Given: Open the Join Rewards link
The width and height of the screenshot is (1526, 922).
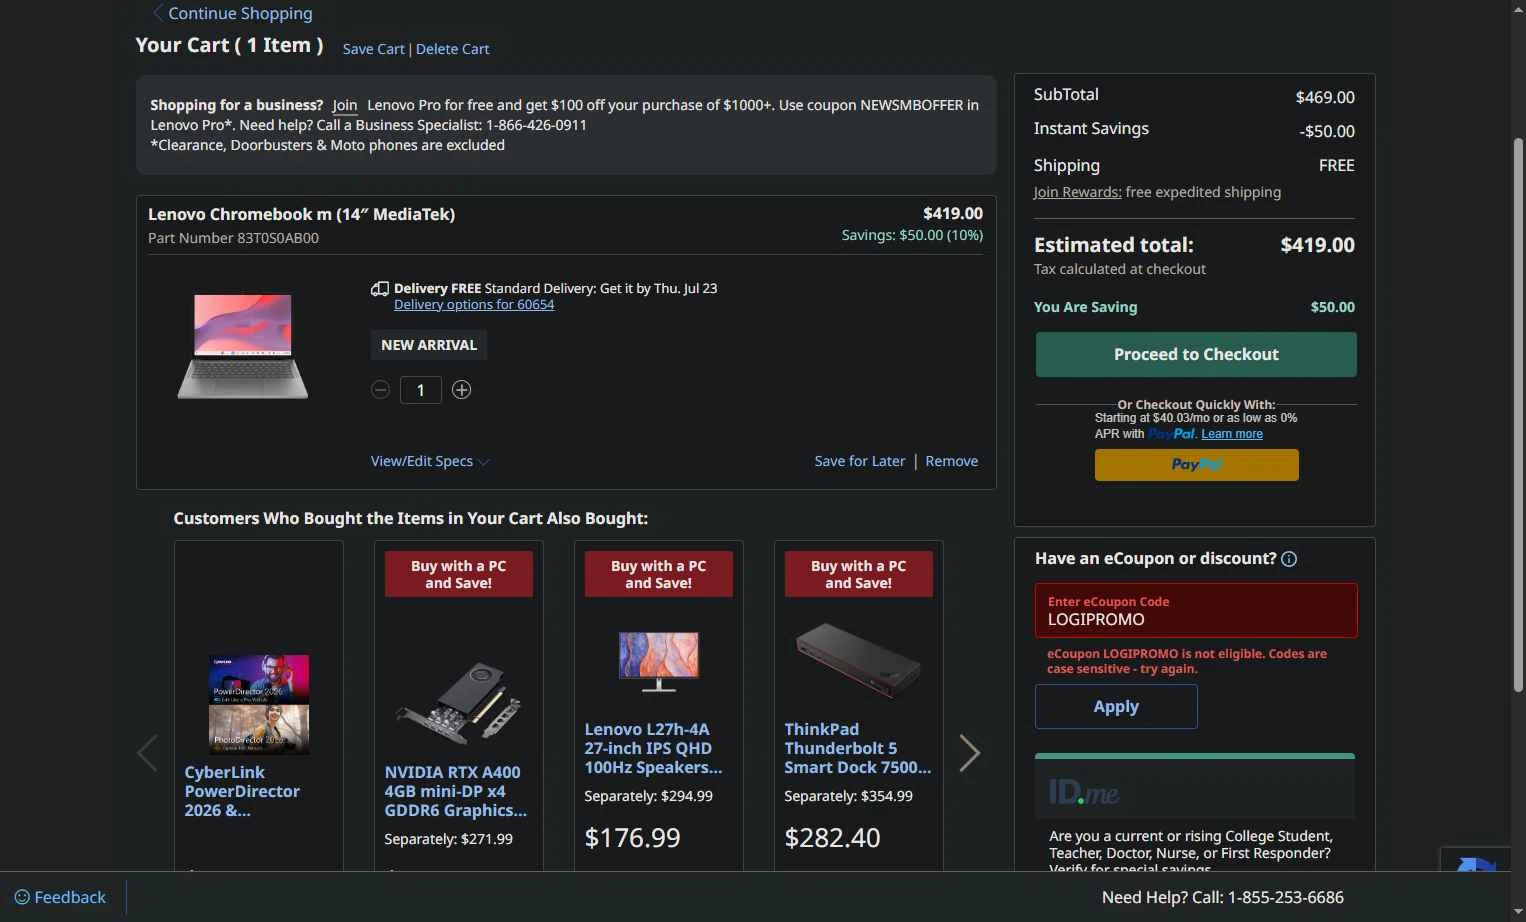Looking at the screenshot, I should pyautogui.click(x=1077, y=192).
